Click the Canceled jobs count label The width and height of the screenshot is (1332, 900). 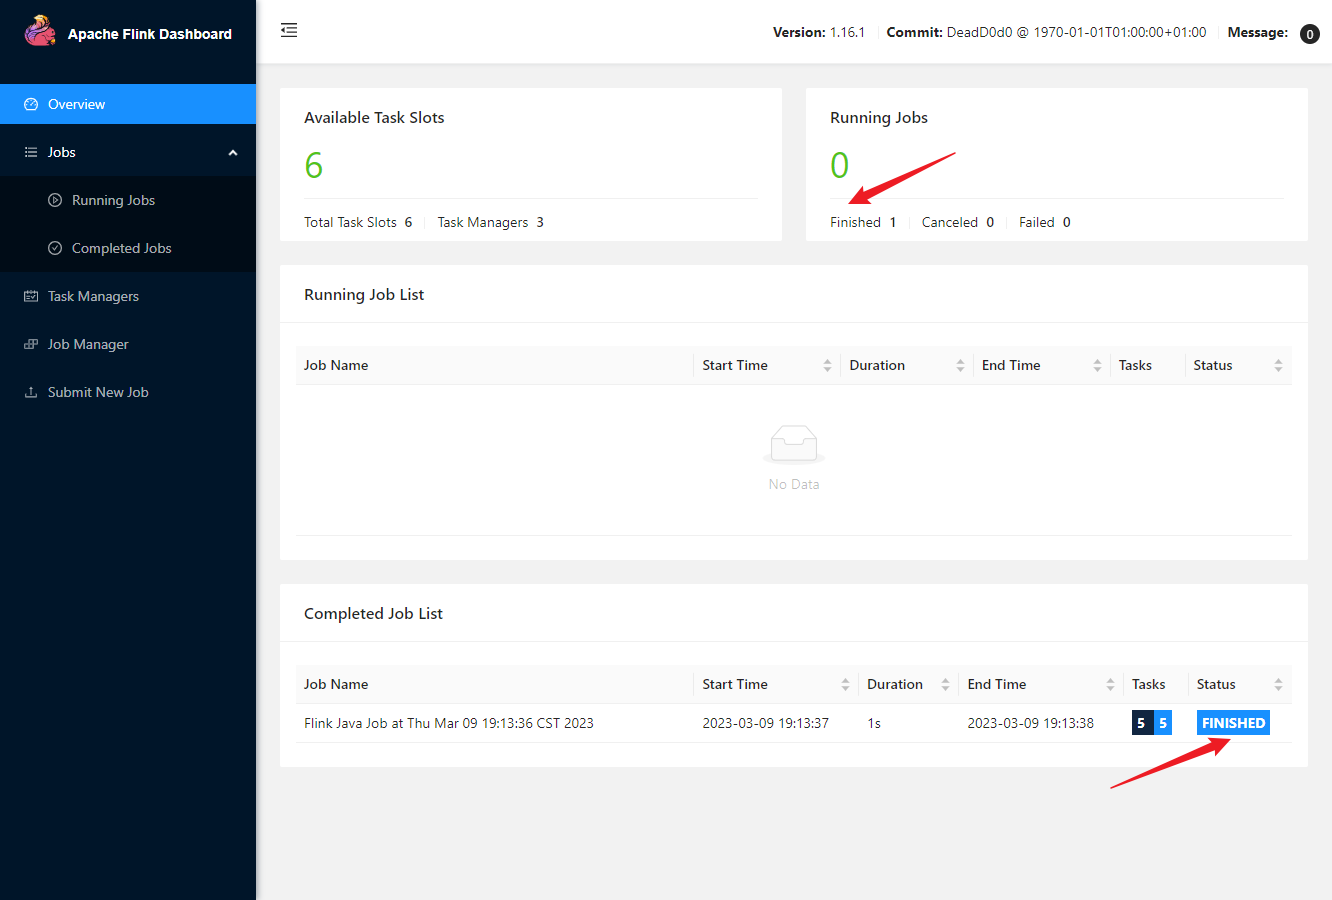(x=958, y=222)
